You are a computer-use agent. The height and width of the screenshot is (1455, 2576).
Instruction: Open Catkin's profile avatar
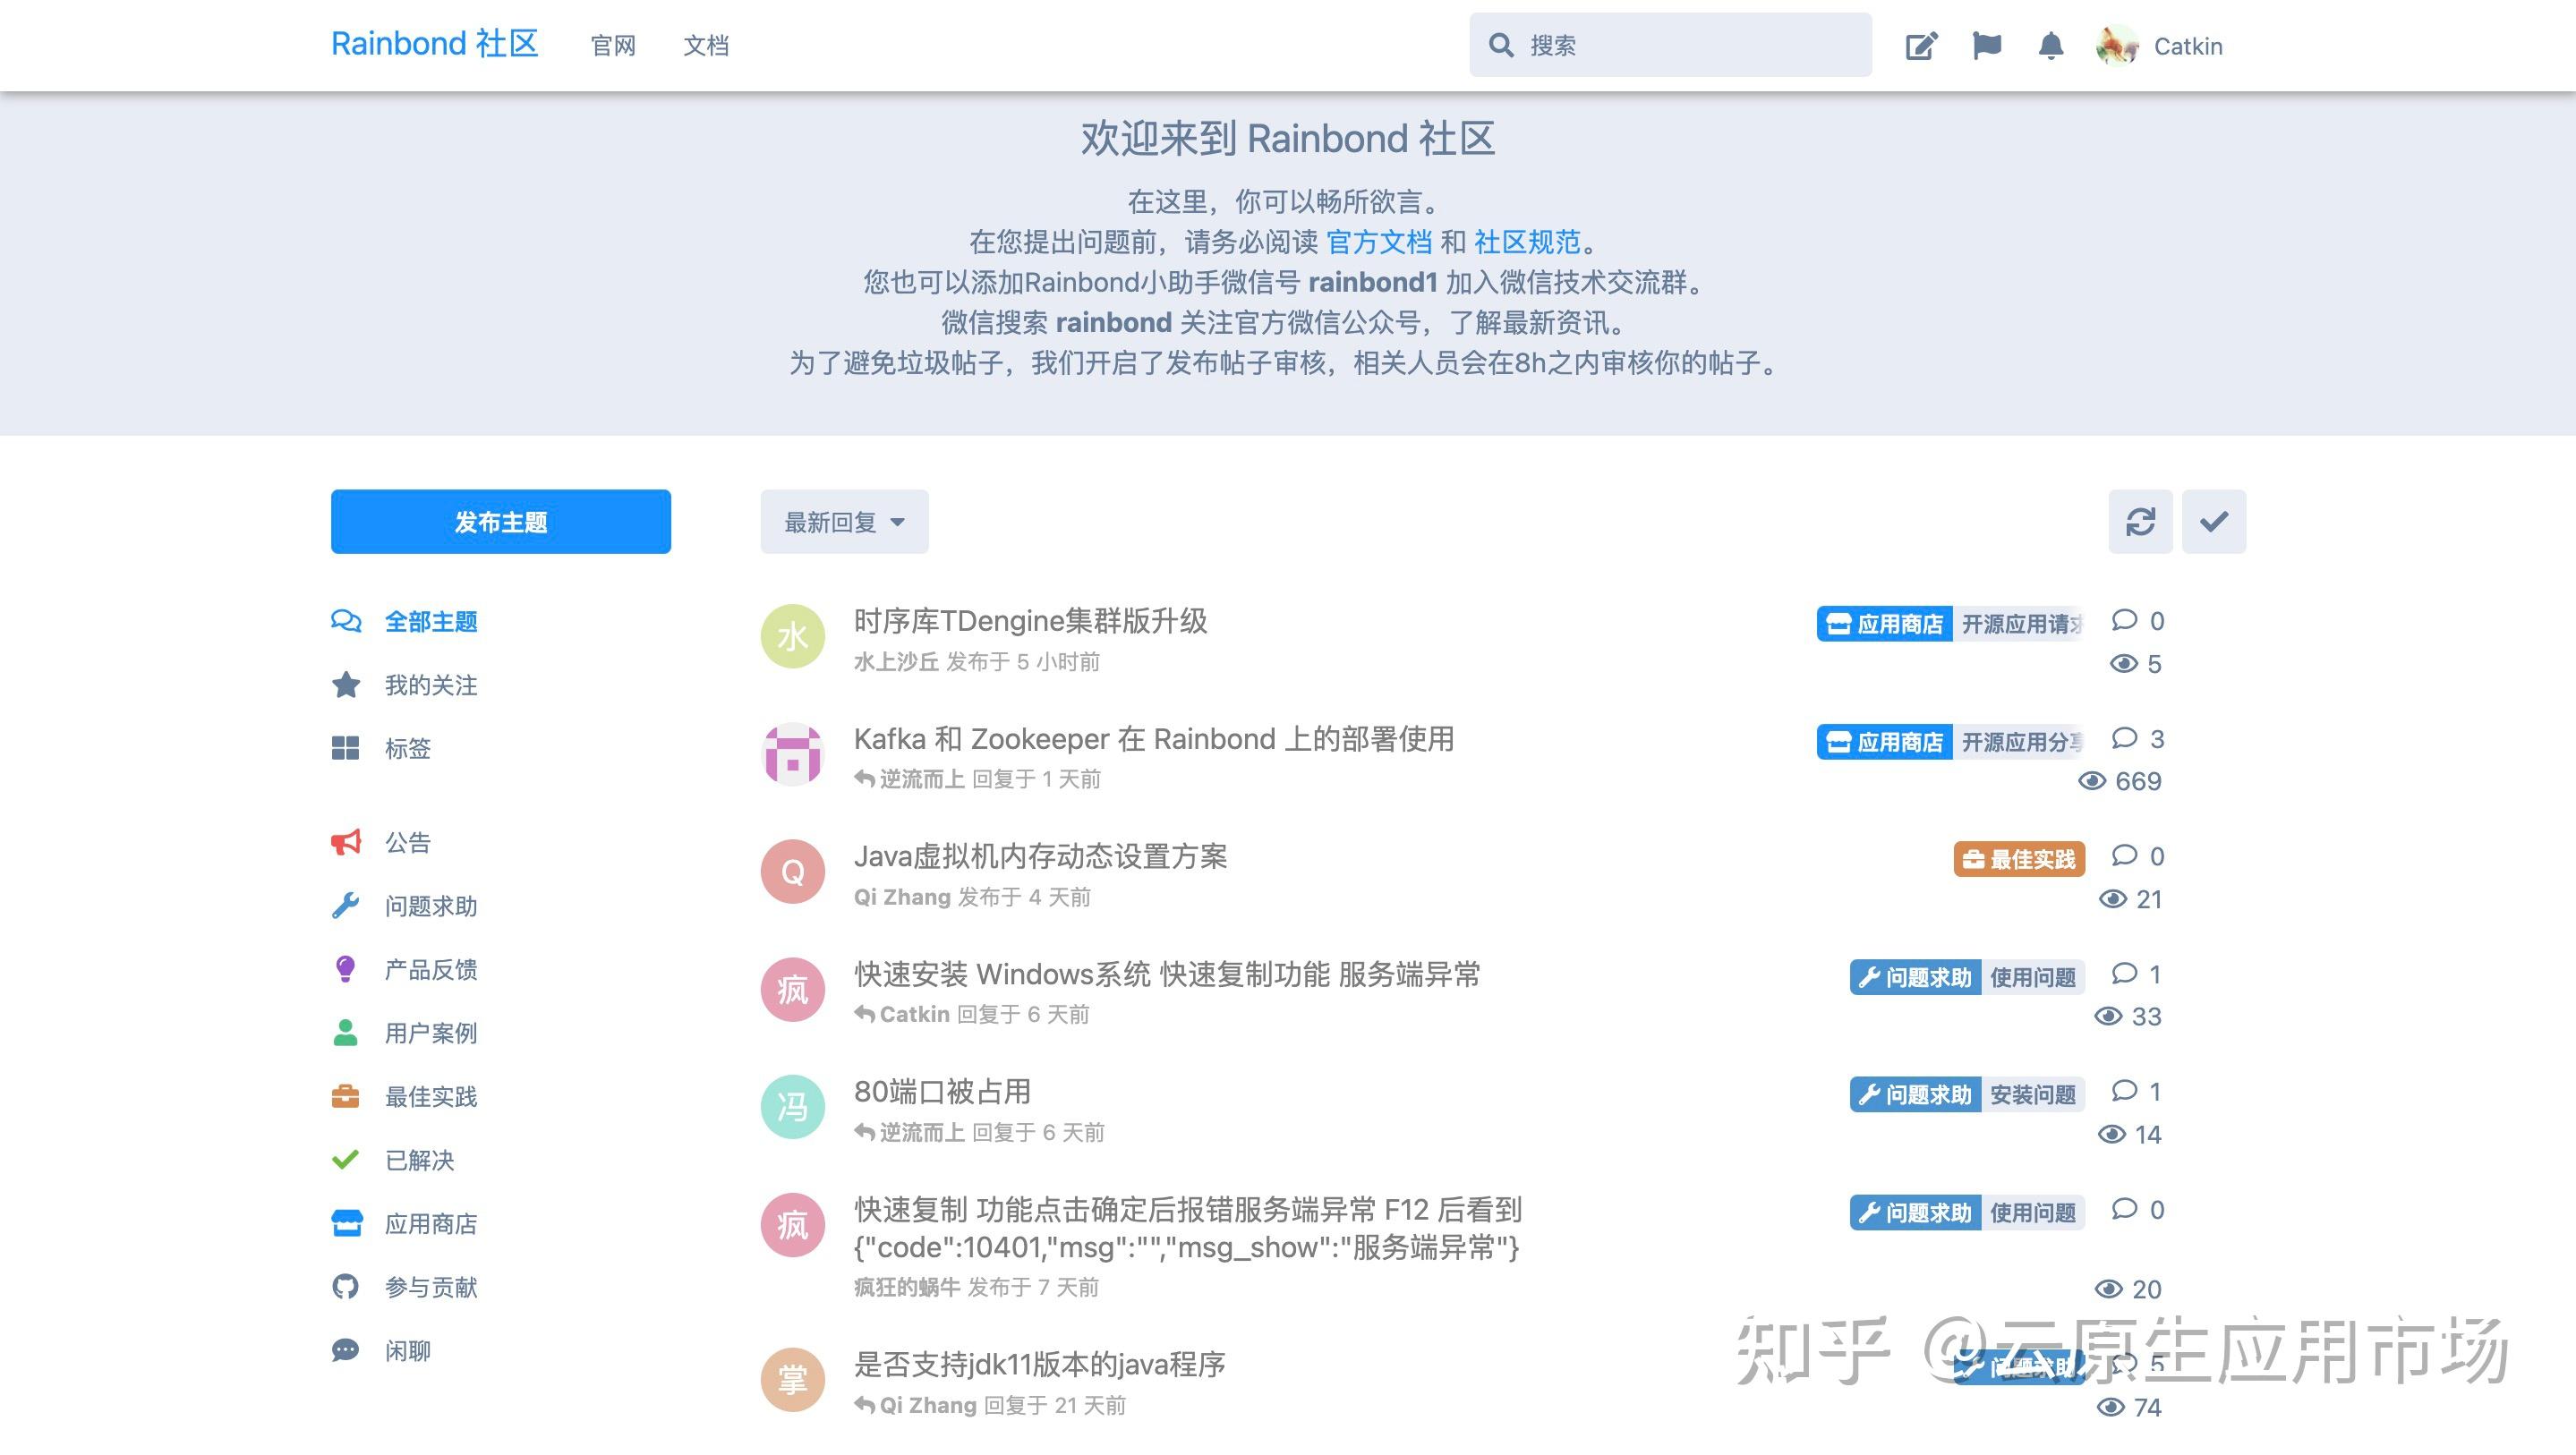click(x=2113, y=44)
